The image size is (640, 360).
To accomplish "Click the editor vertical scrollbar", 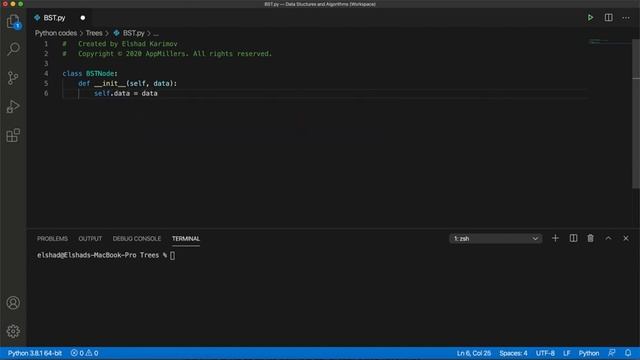I will (x=636, y=113).
